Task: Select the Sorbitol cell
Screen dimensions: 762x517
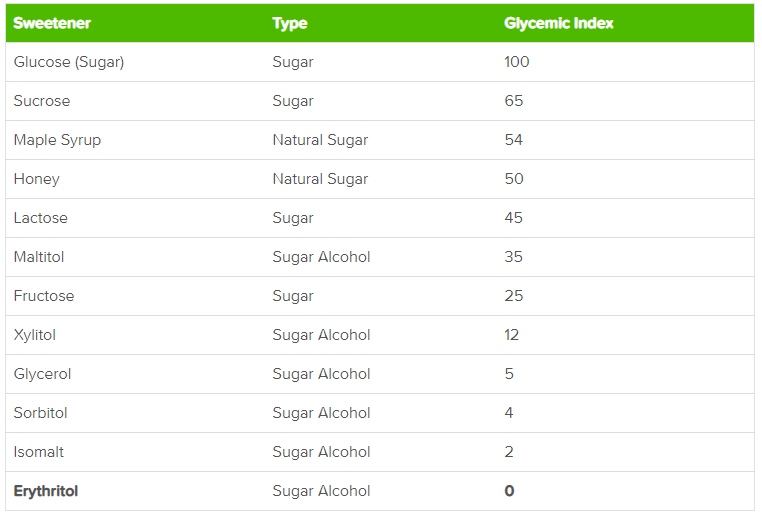Action: pos(40,413)
